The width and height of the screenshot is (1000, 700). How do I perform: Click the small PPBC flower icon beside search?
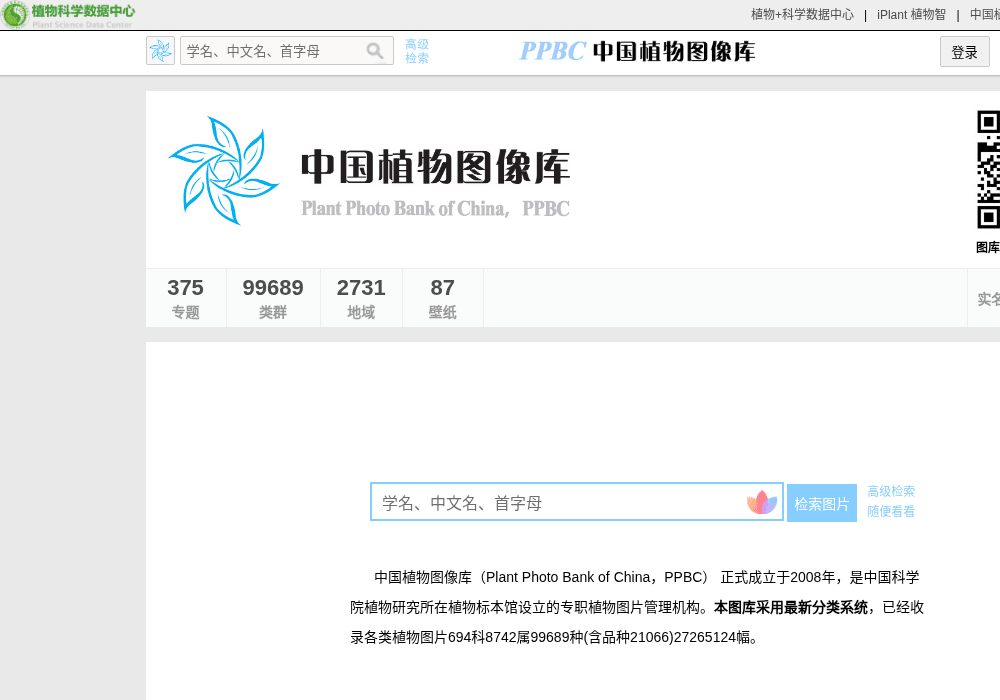point(161,51)
